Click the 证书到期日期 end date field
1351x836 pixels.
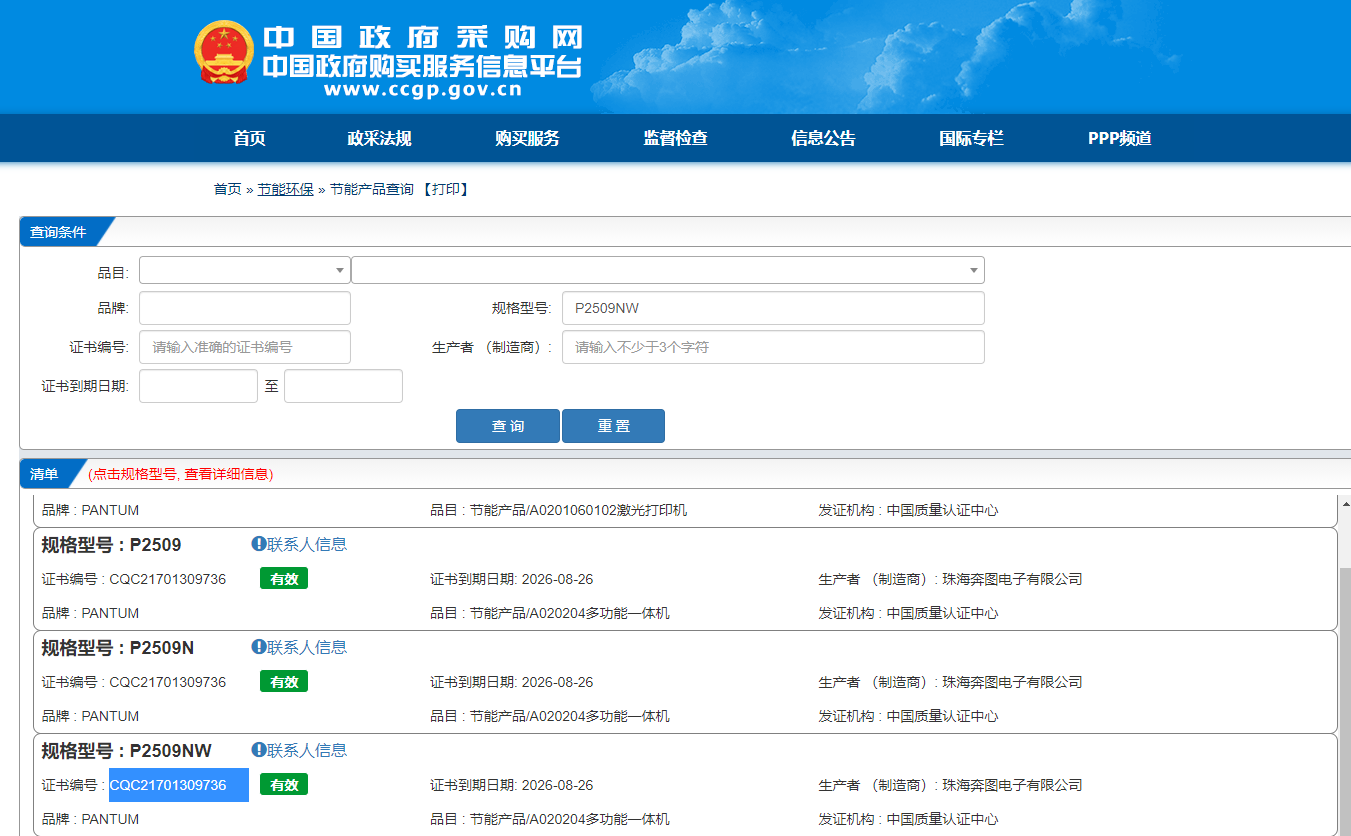[343, 386]
